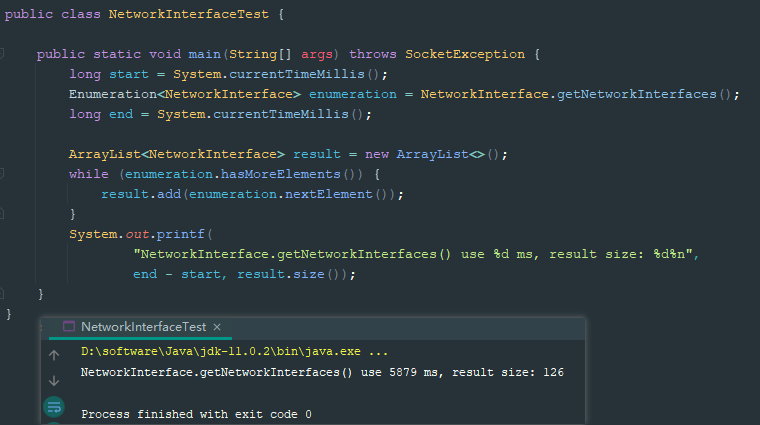Click the down arrow in the run console
The width and height of the screenshot is (760, 425).
54,381
